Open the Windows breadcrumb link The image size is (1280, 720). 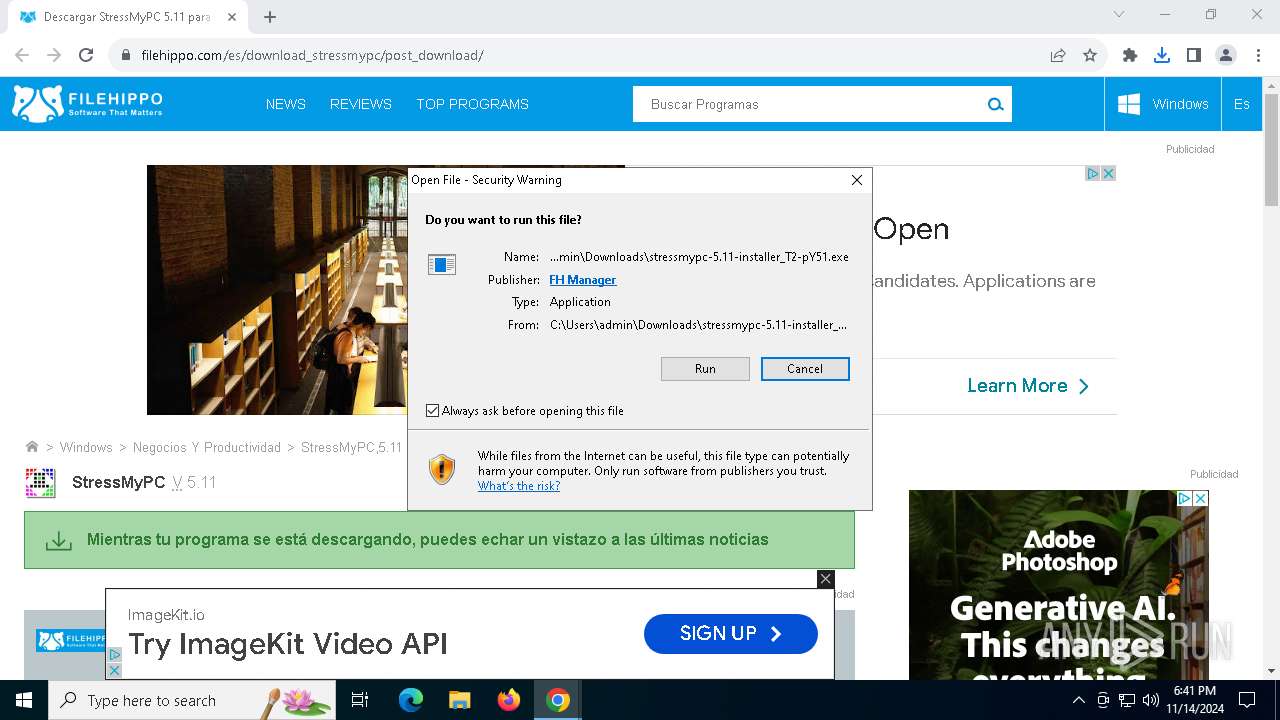pyautogui.click(x=86, y=447)
